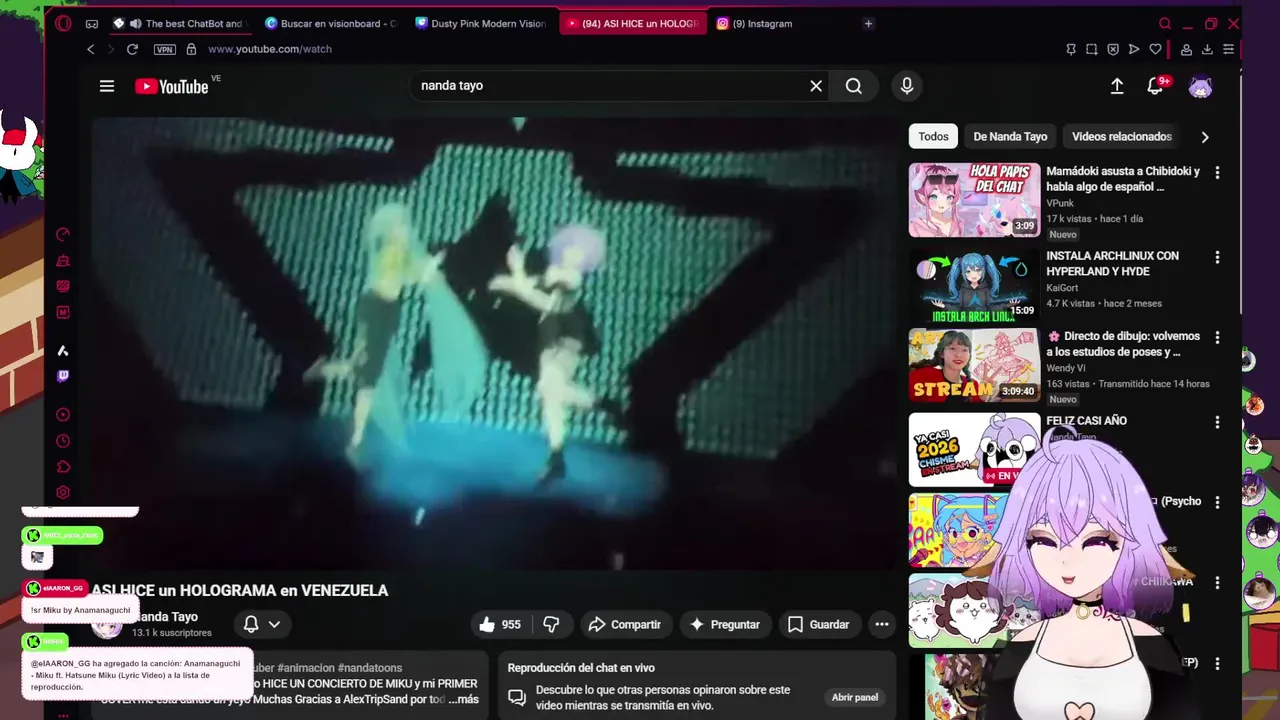This screenshot has height=720, width=1280.
Task: Open YouTube account avatar menu
Action: click(1200, 87)
